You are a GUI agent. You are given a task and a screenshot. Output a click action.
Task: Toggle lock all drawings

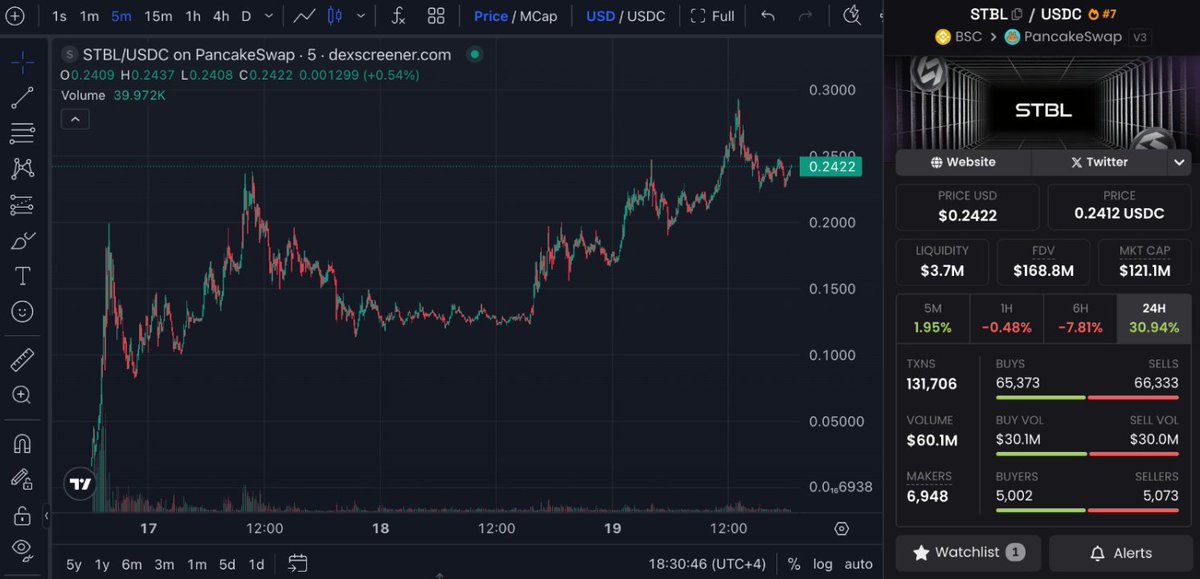click(x=22, y=516)
